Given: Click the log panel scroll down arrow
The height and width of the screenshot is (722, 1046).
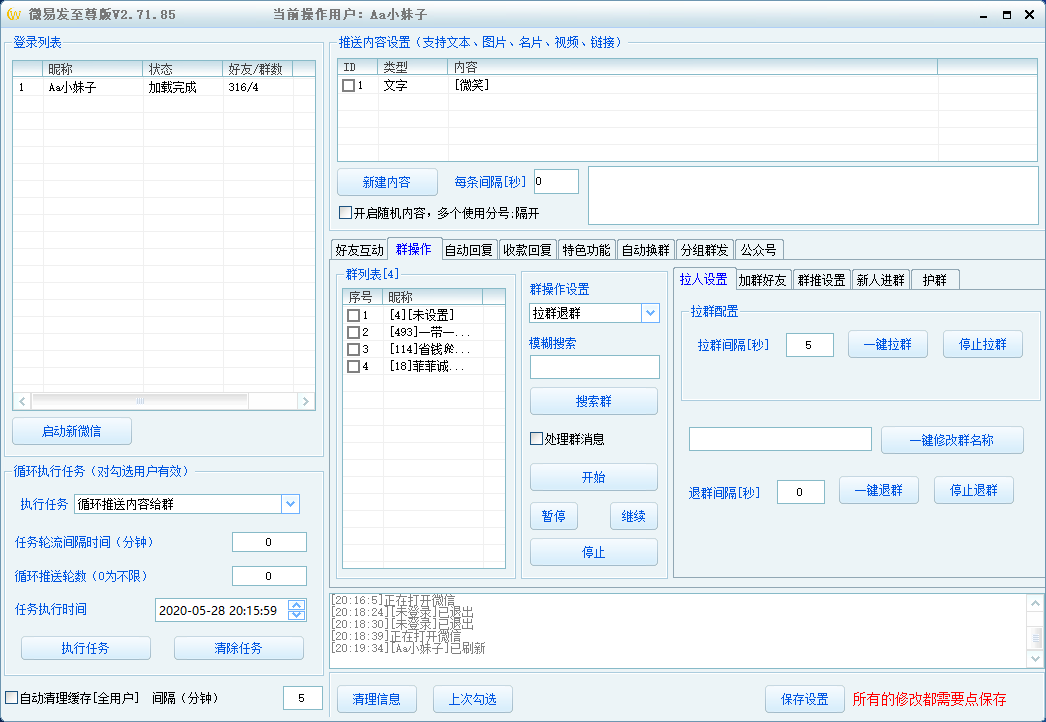Looking at the screenshot, I should coord(1037,659).
